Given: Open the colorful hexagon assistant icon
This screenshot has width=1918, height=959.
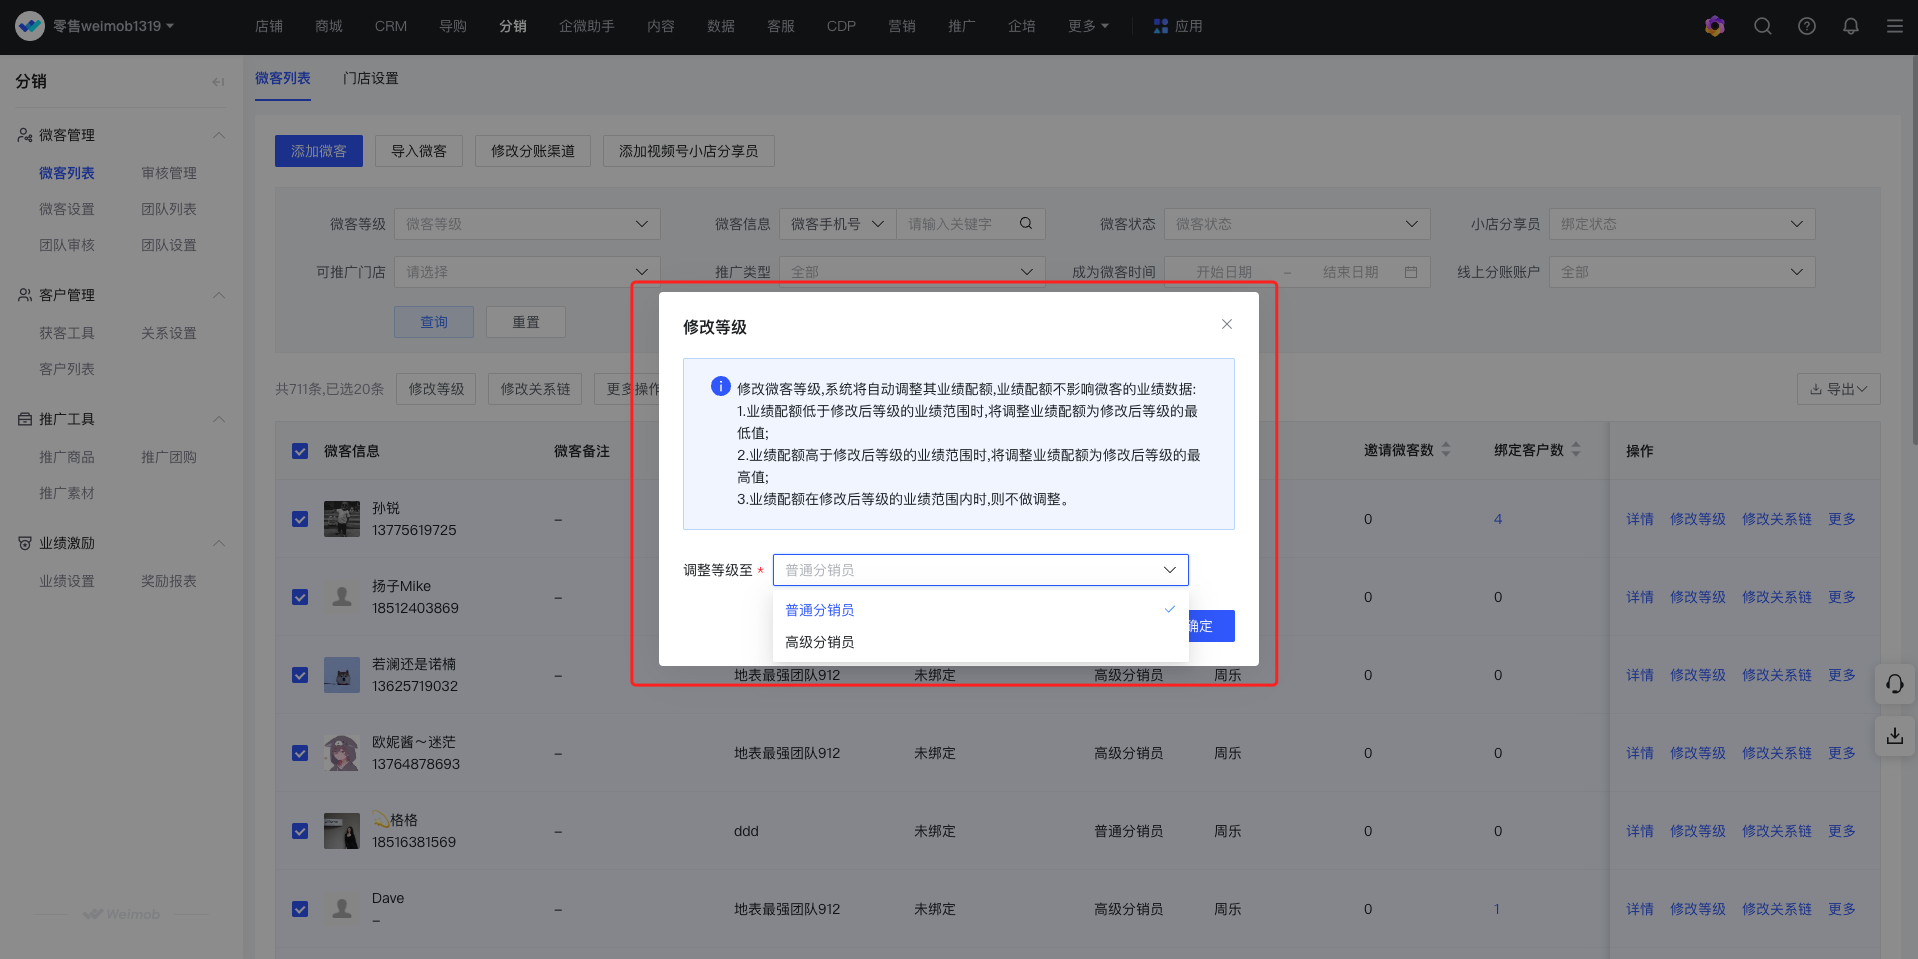Looking at the screenshot, I should click(1714, 26).
